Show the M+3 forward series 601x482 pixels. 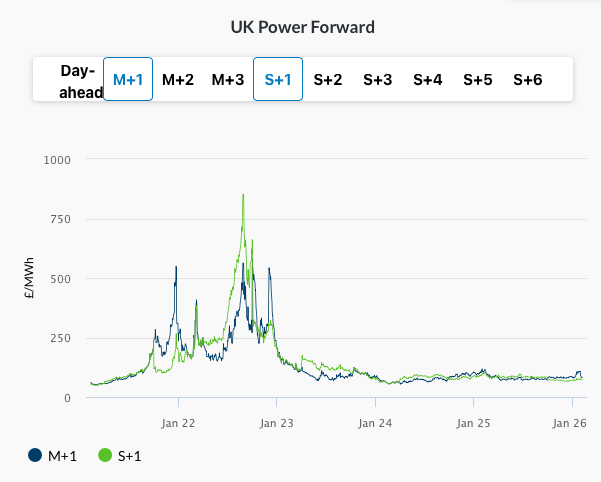pyautogui.click(x=227, y=80)
